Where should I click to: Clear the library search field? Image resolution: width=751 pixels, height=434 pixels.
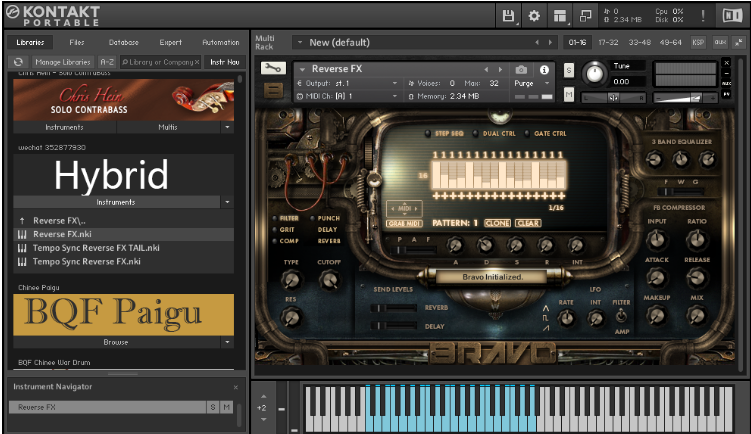pyautogui.click(x=197, y=62)
